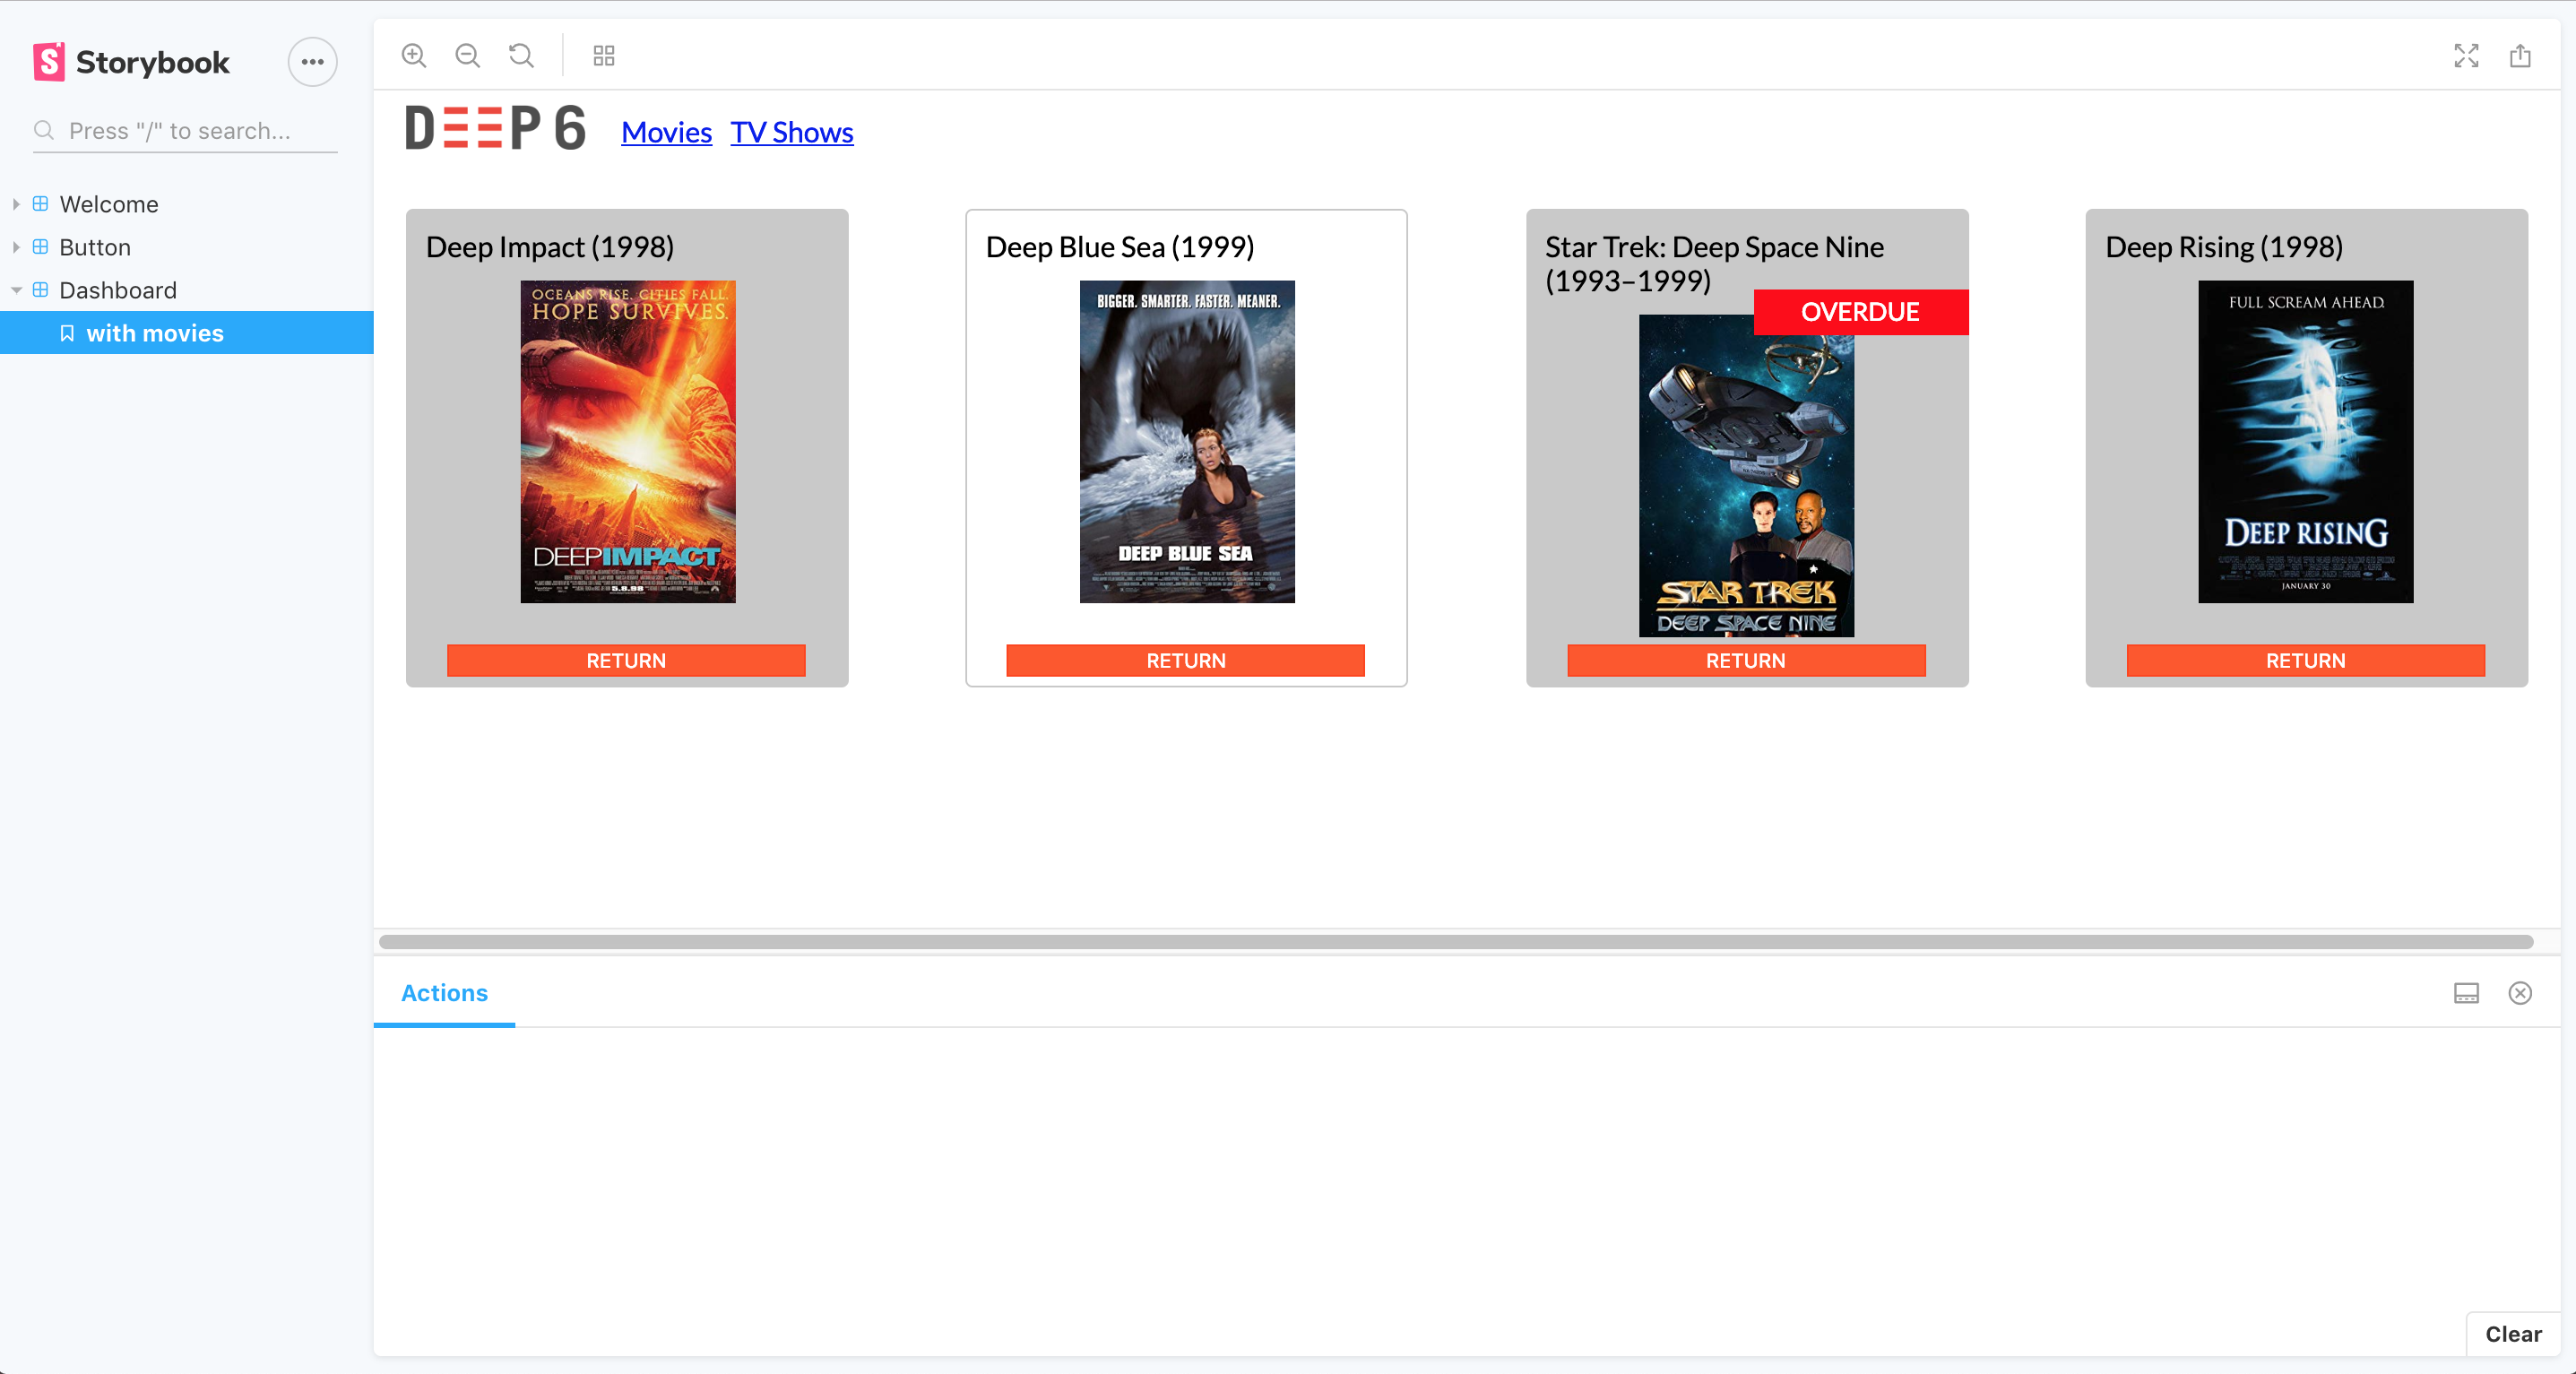
Task: Clear the actions log
Action: tap(2513, 1334)
